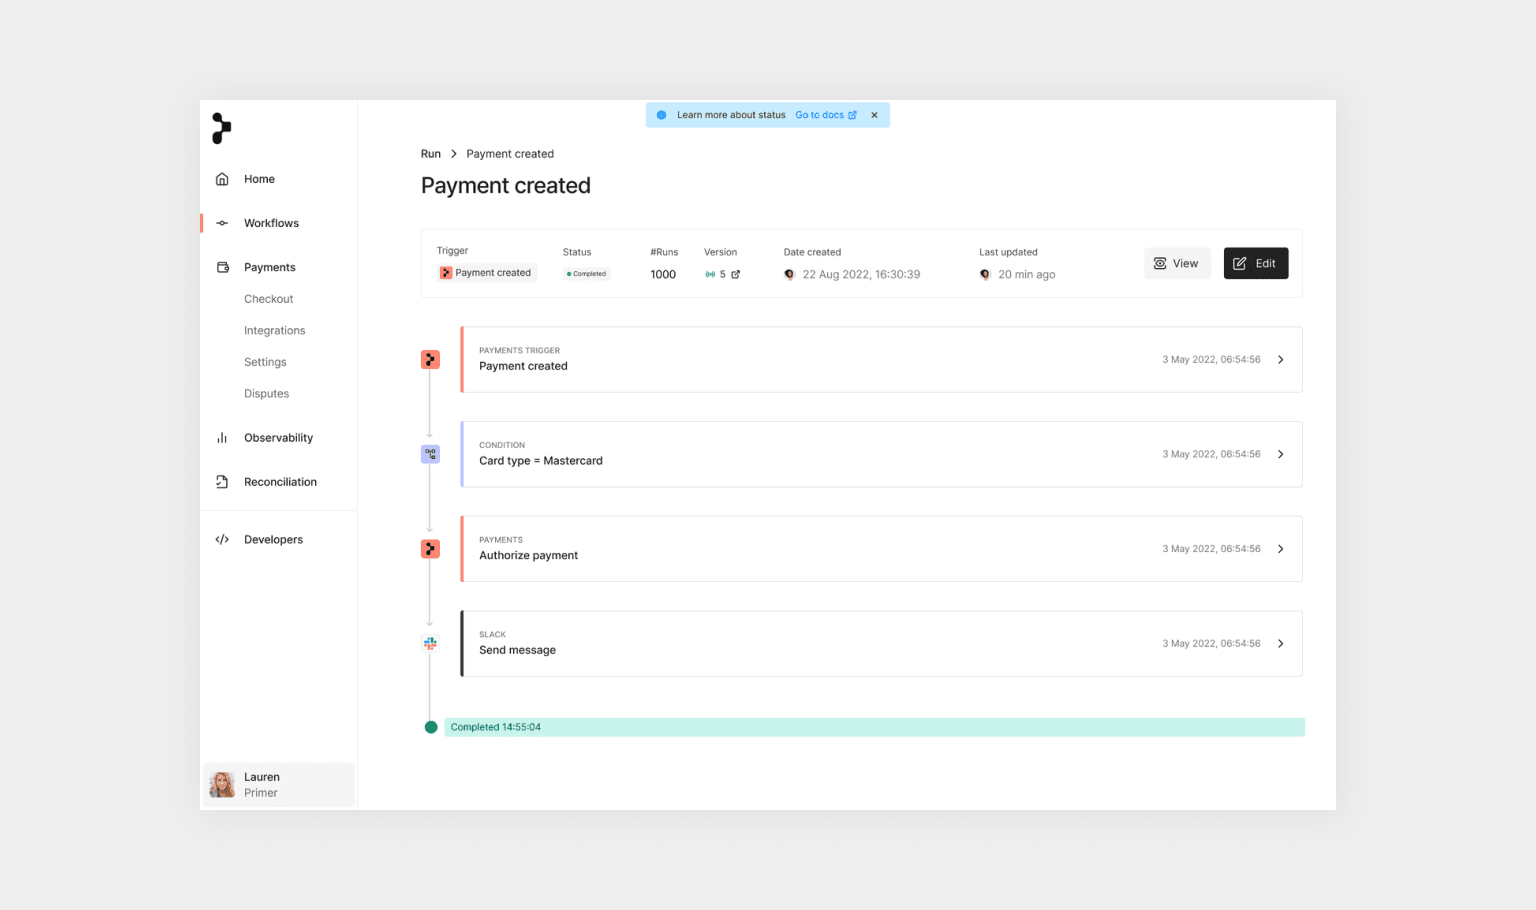Select the Integrations submenu item
The width and height of the screenshot is (1536, 910).
pos(275,331)
